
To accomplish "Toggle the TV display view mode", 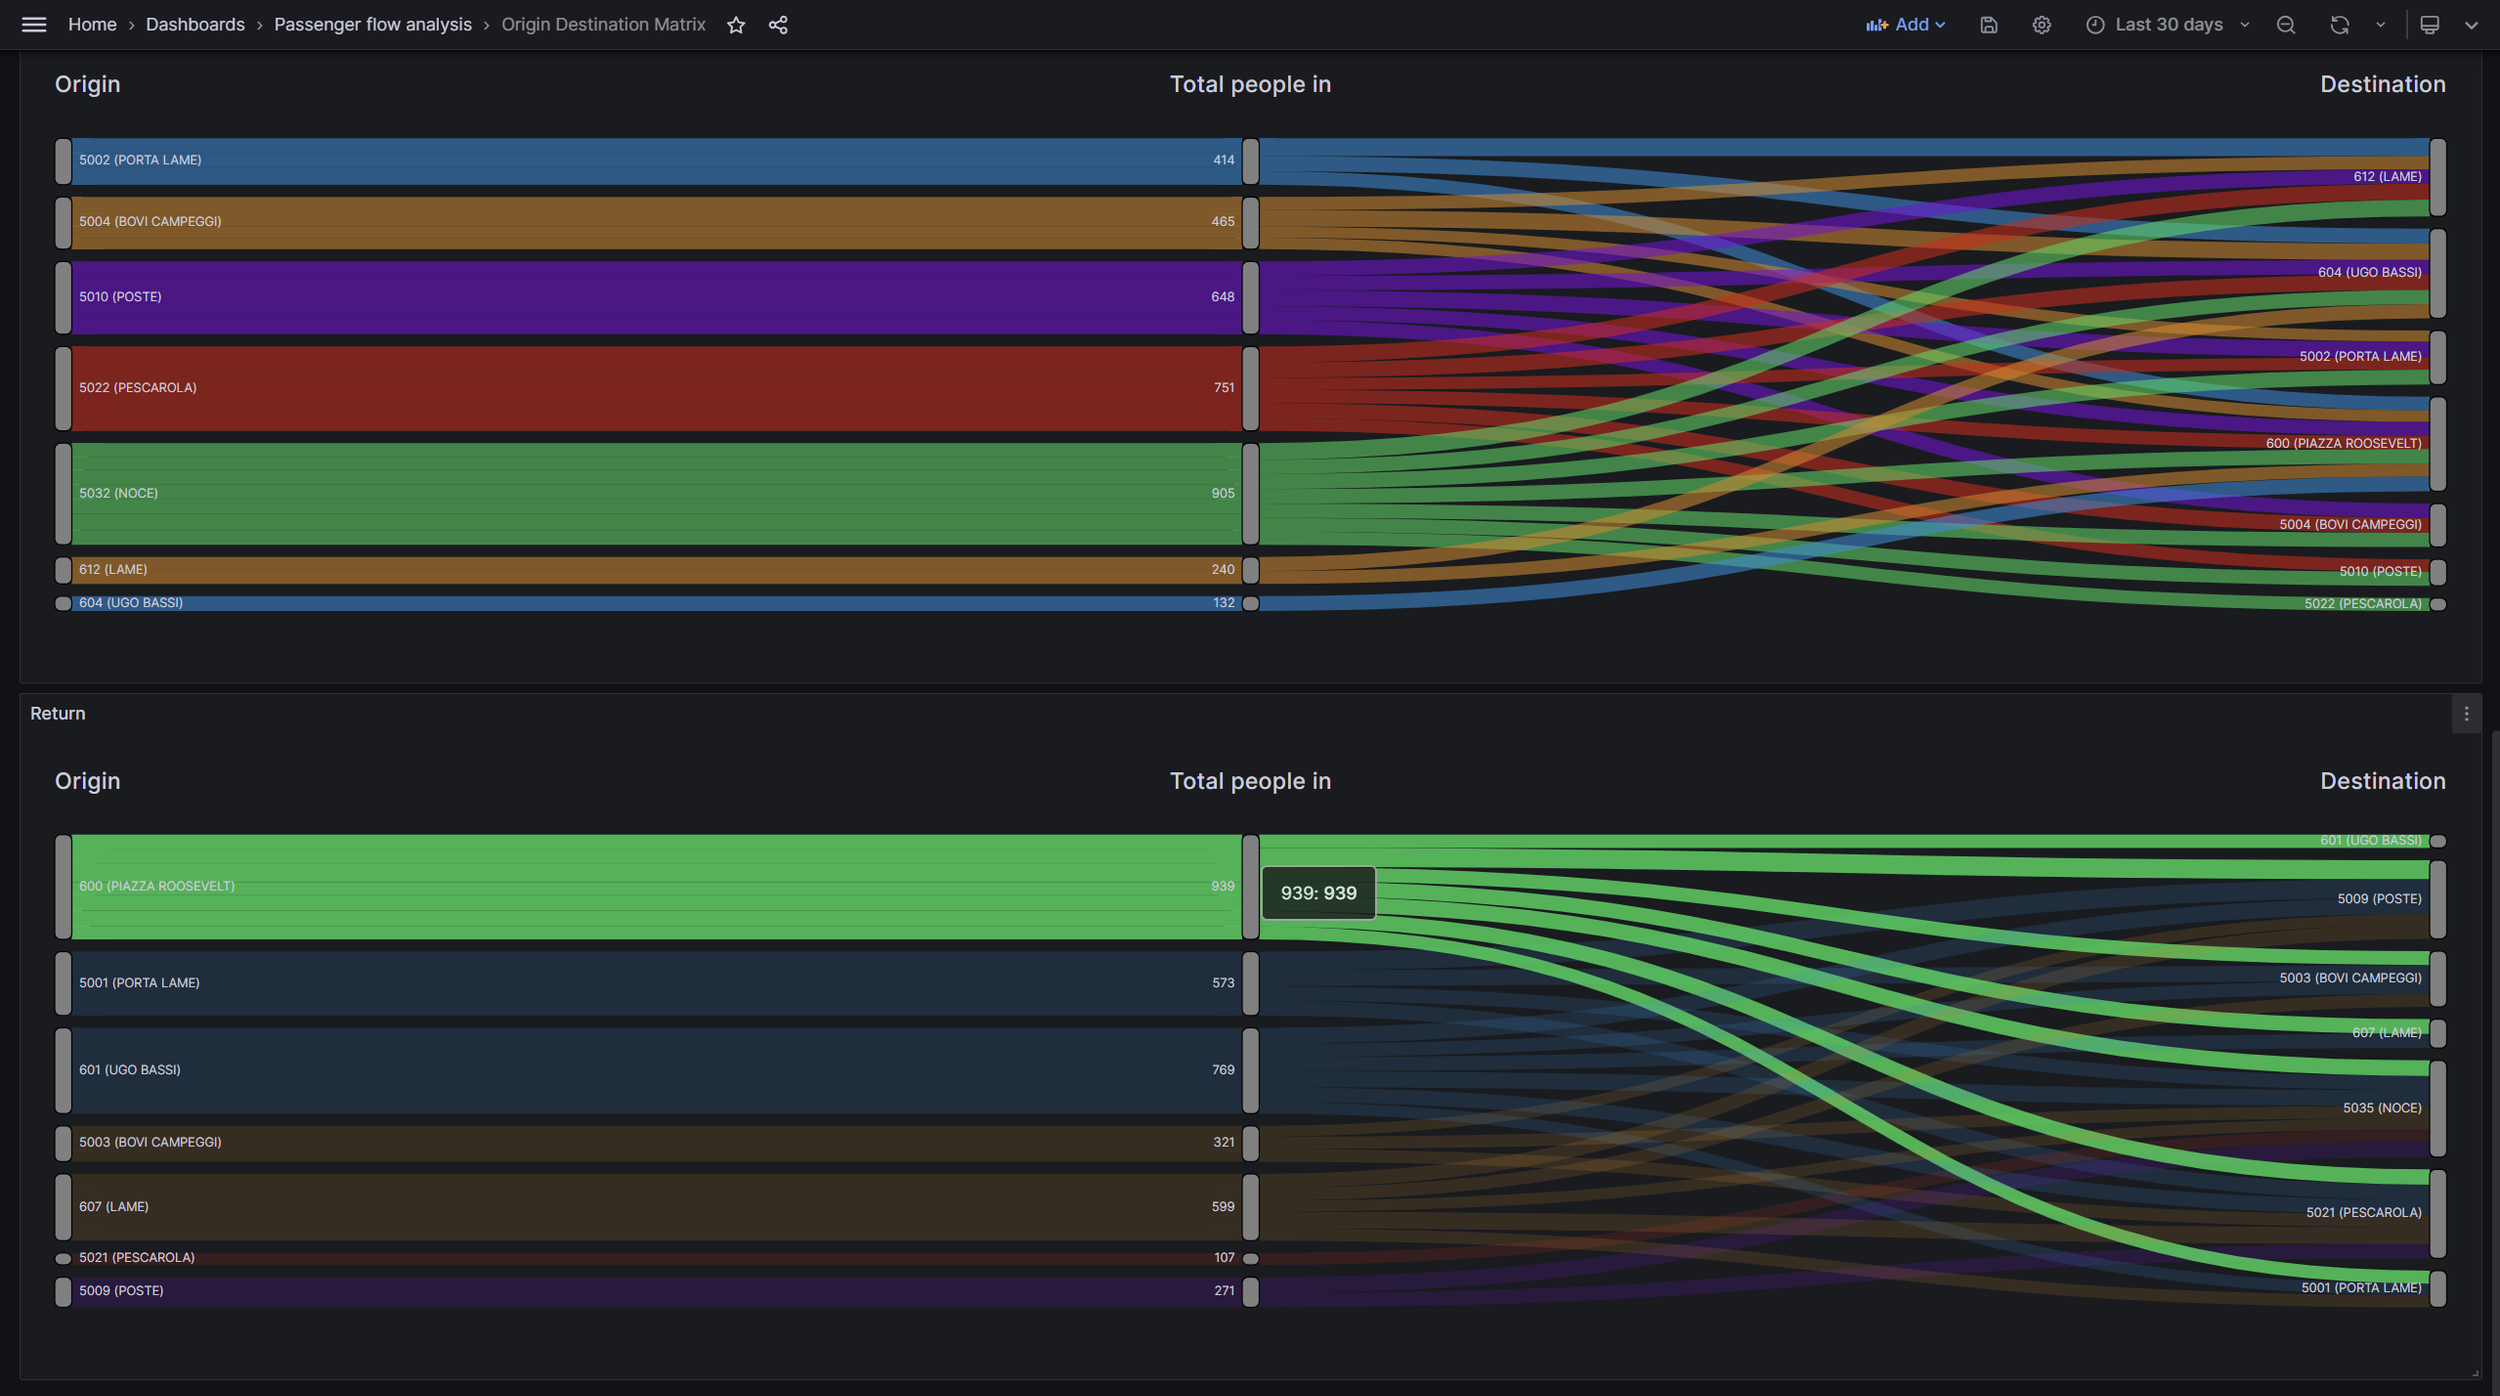I will click(x=2429, y=25).
